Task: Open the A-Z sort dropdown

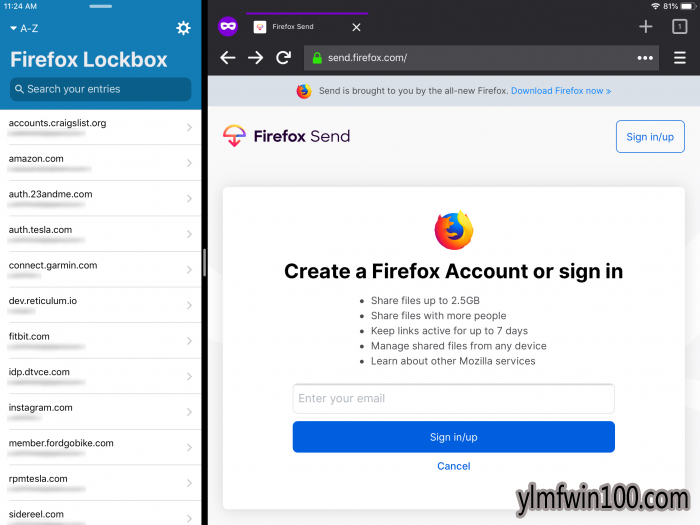Action: coord(24,29)
